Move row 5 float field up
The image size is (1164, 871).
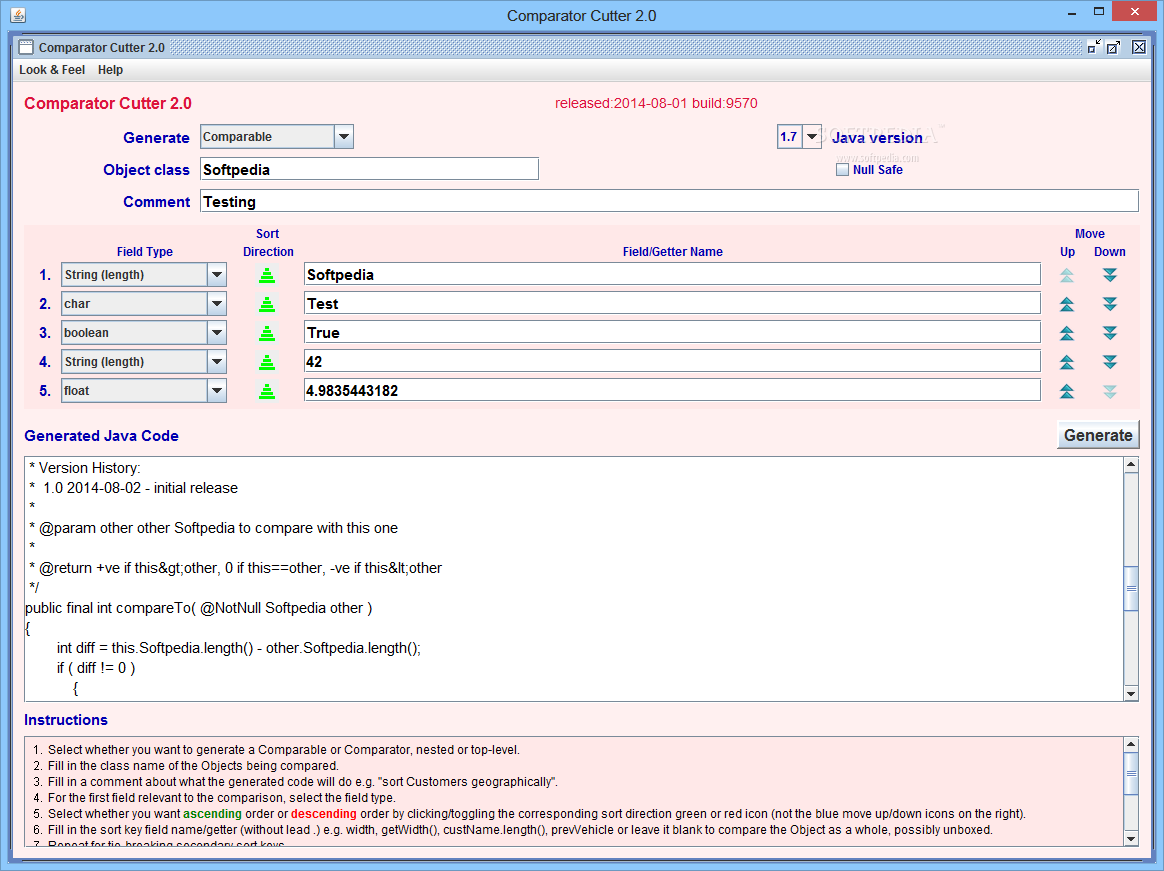1067,391
